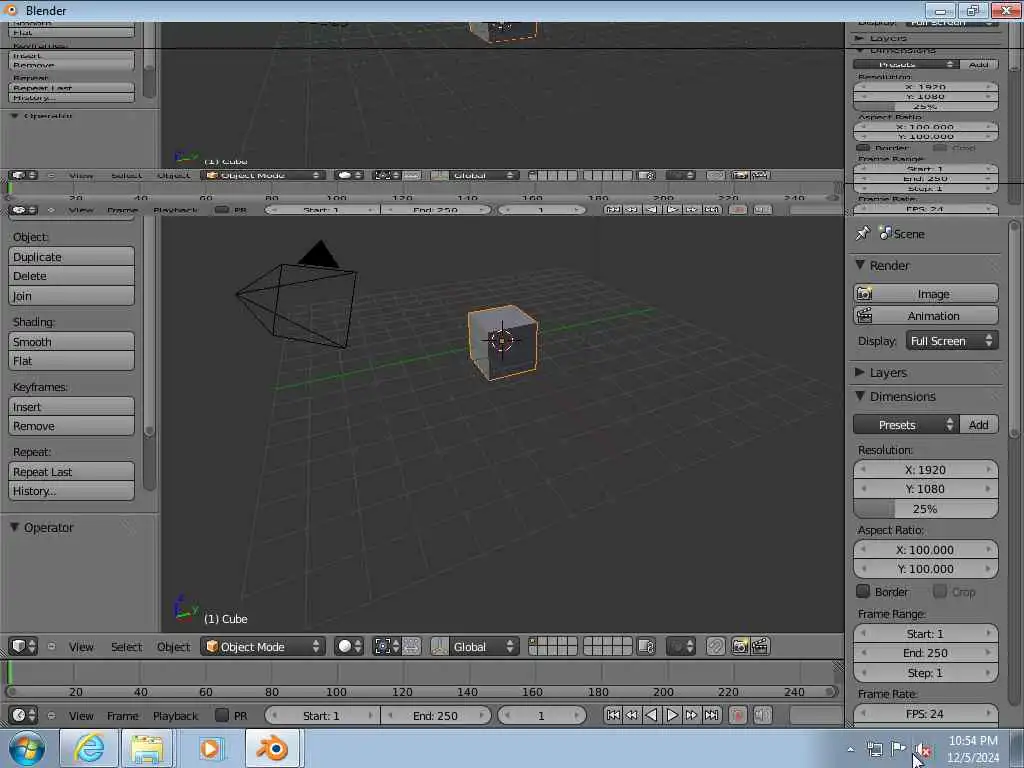
Task: Click the OpenGL render image camera icon
Action: coord(740,647)
